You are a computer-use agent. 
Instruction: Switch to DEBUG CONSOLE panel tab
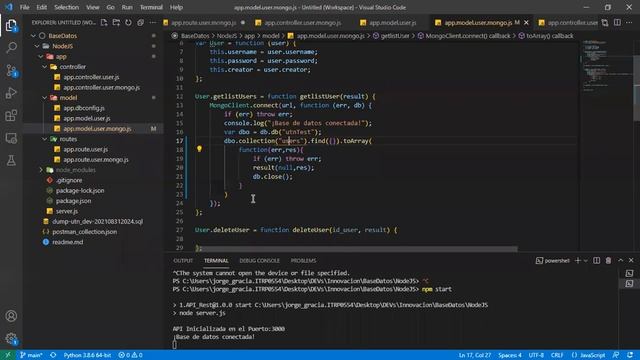259,260
